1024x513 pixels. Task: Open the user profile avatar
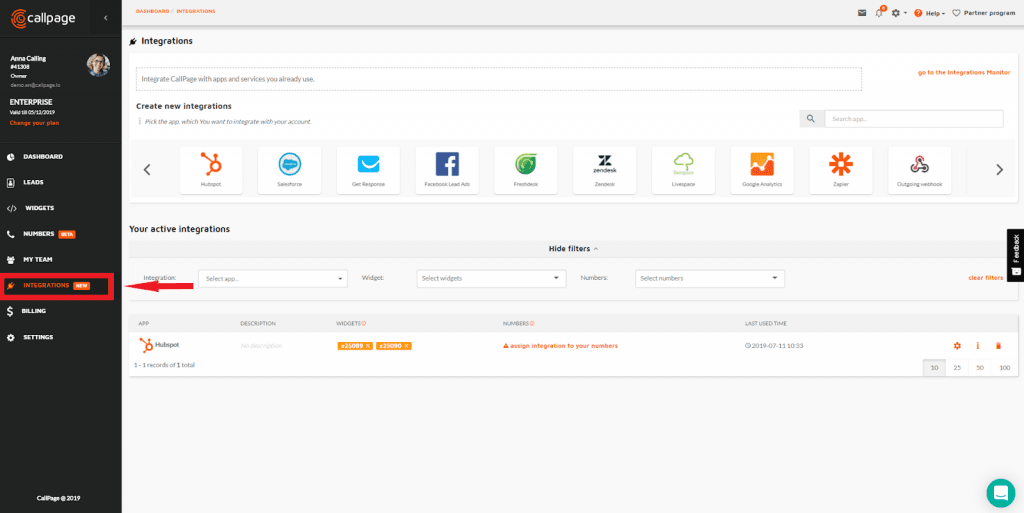[x=98, y=65]
